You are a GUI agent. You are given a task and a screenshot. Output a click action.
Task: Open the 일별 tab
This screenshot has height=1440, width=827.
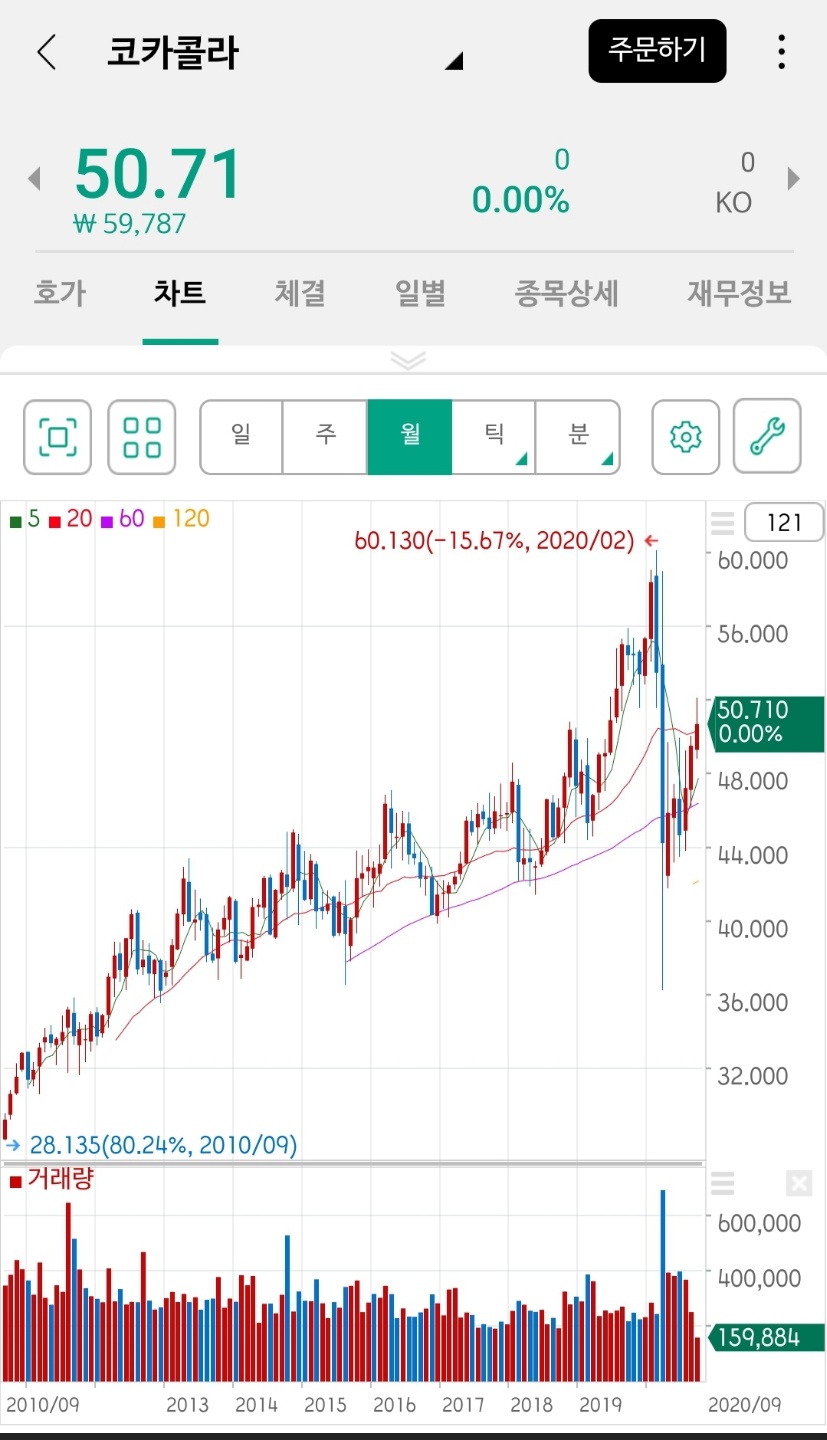pos(420,294)
